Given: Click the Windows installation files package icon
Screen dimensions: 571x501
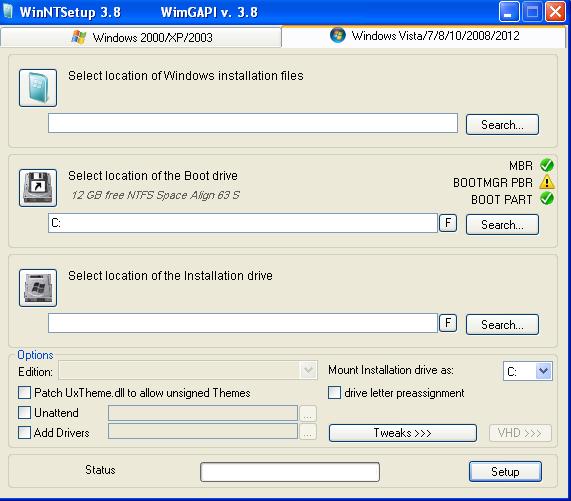Looking at the screenshot, I should tap(38, 88).
